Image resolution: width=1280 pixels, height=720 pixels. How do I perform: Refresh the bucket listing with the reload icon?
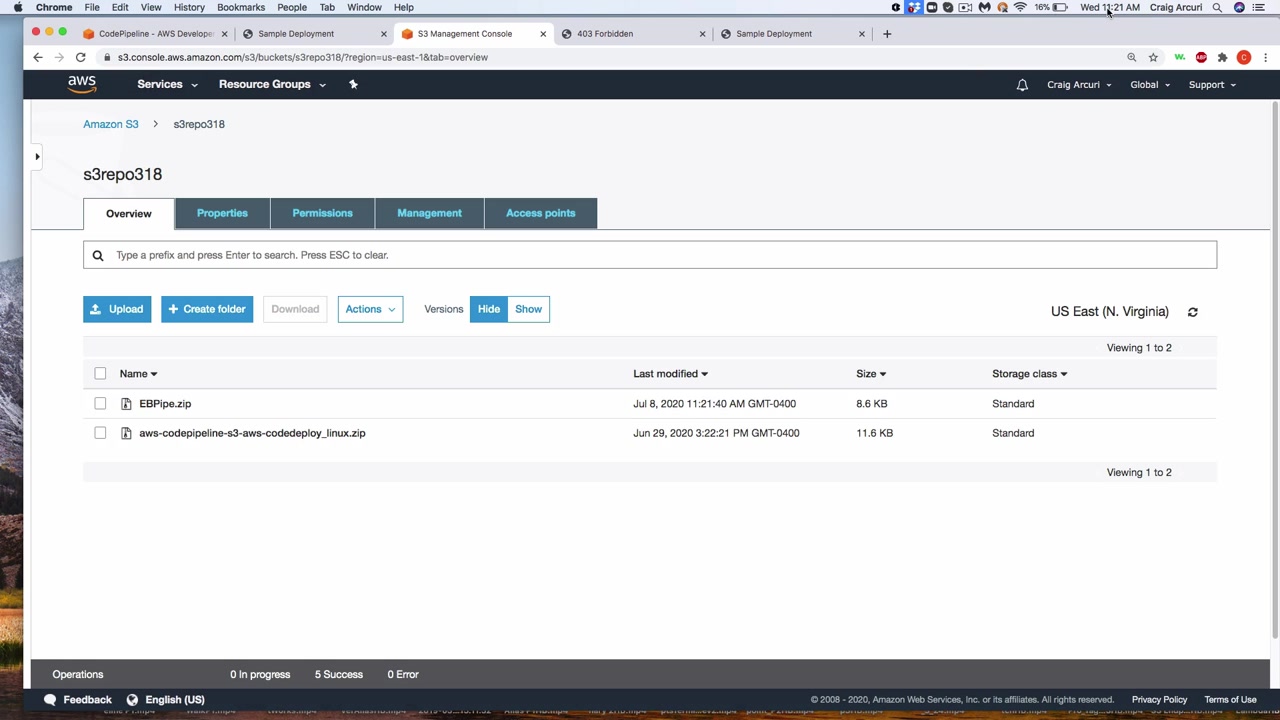coord(1192,312)
